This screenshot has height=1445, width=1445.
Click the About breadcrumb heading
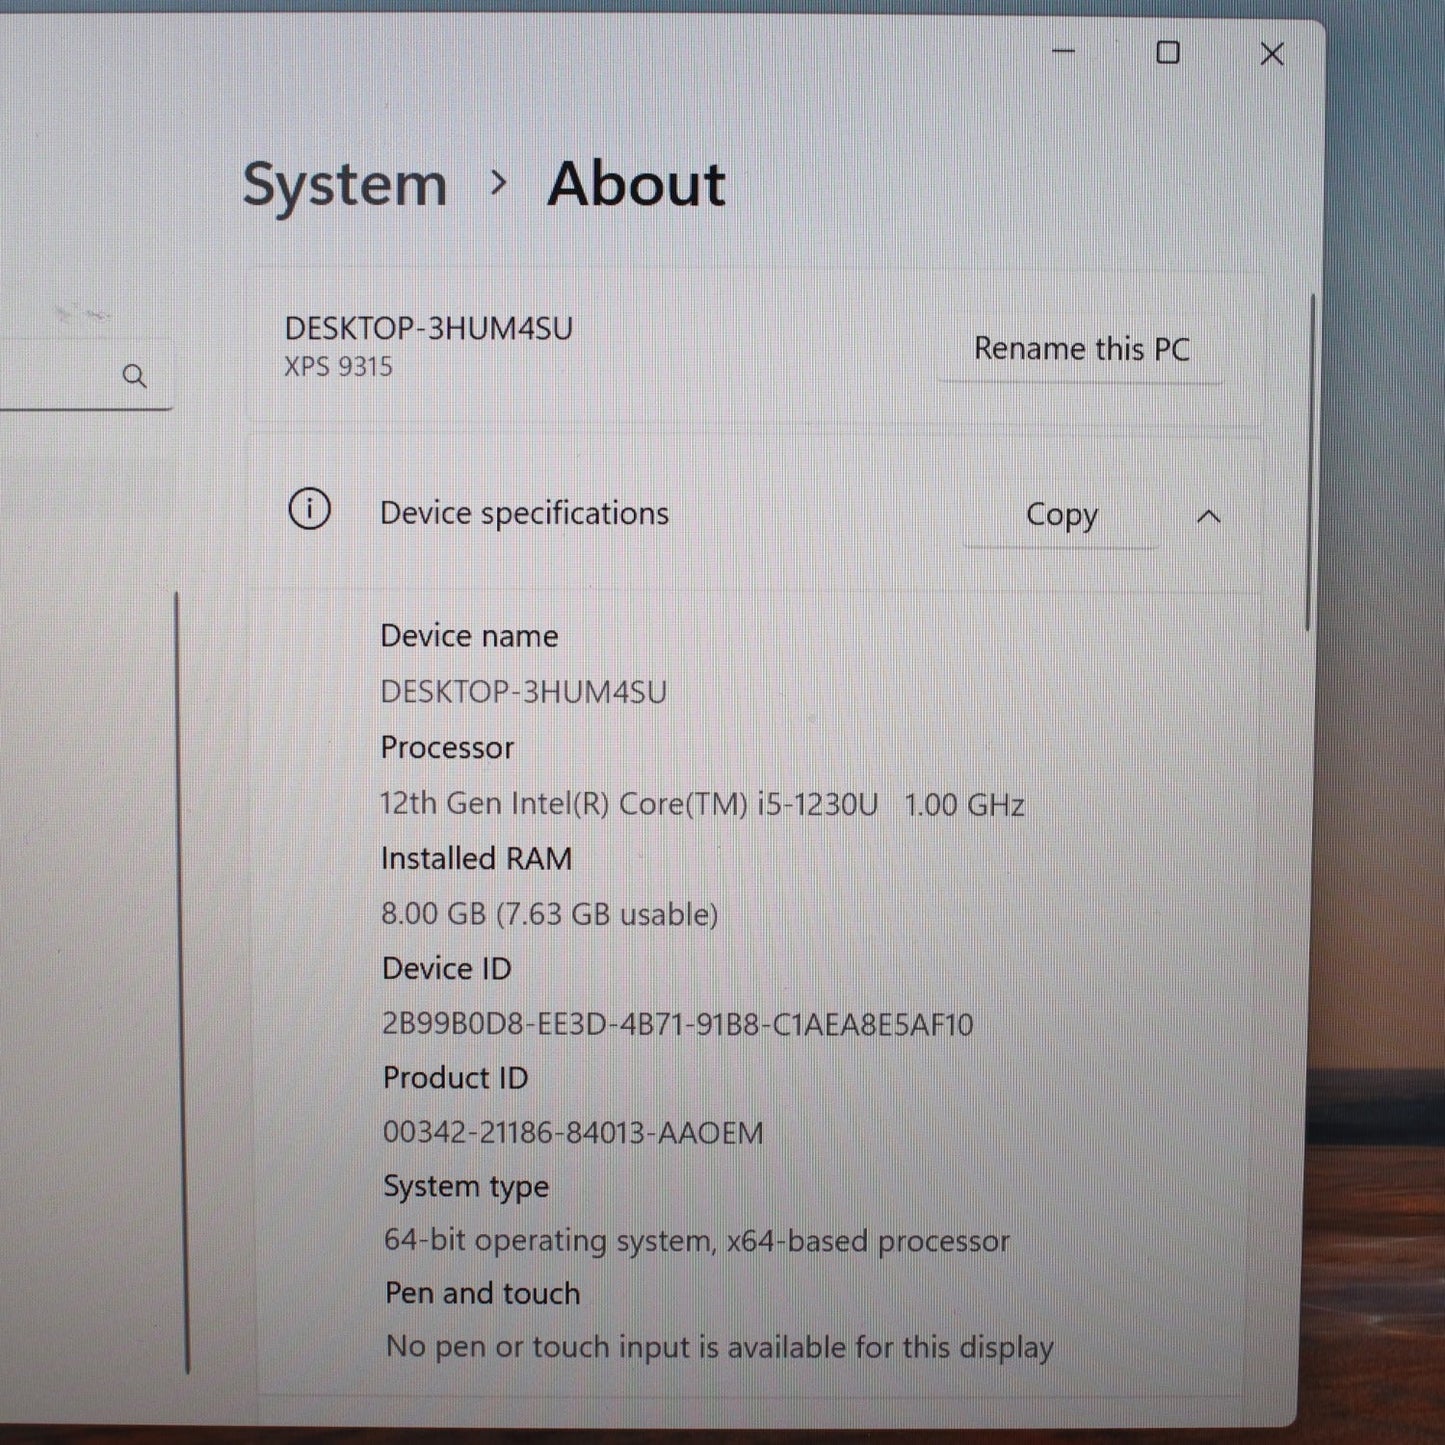pyautogui.click(x=636, y=184)
